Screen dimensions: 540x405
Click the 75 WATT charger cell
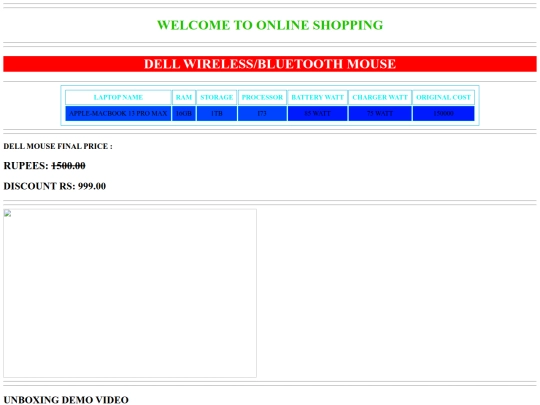pos(380,113)
